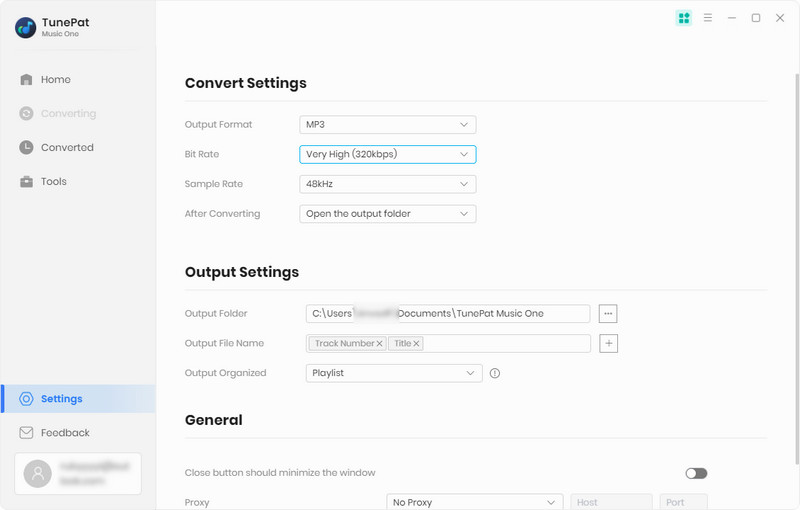Click the user account avatar
Image resolution: width=800 pixels, height=510 pixels.
click(x=38, y=474)
